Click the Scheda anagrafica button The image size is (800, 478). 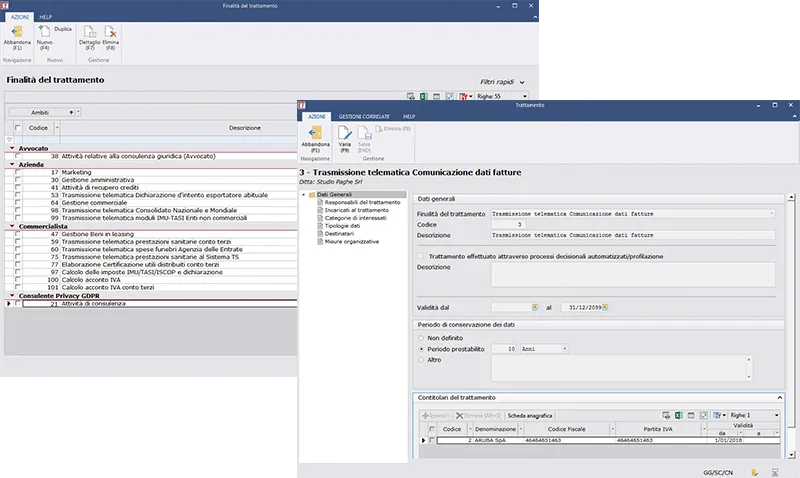click(x=529, y=415)
